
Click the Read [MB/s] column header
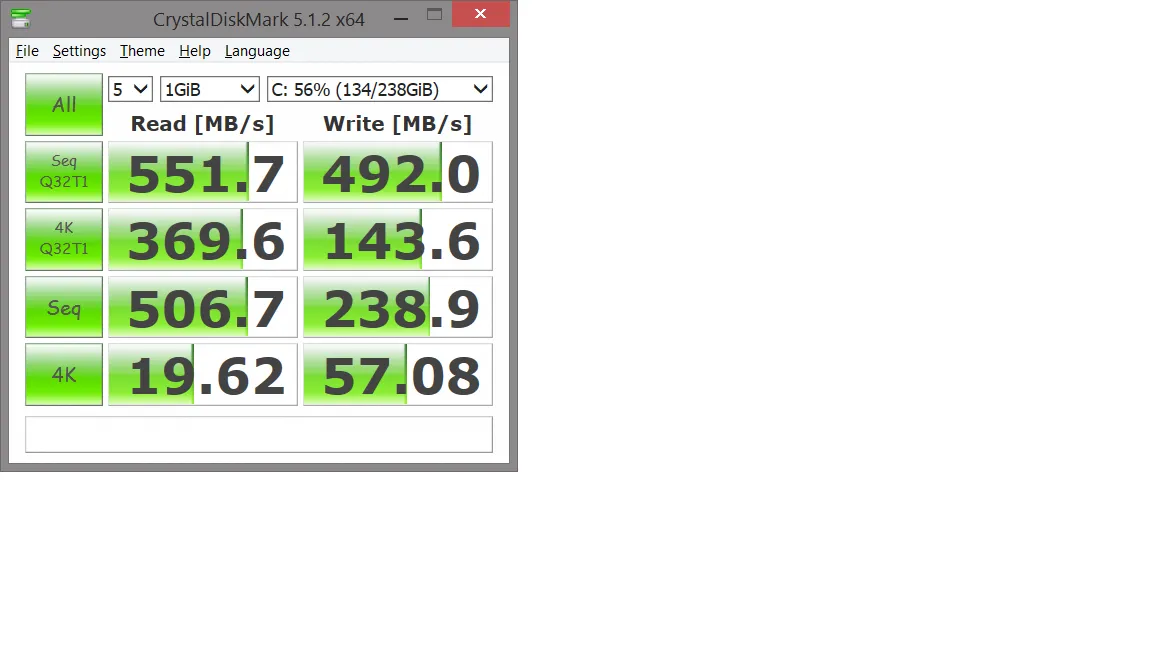pyautogui.click(x=202, y=123)
